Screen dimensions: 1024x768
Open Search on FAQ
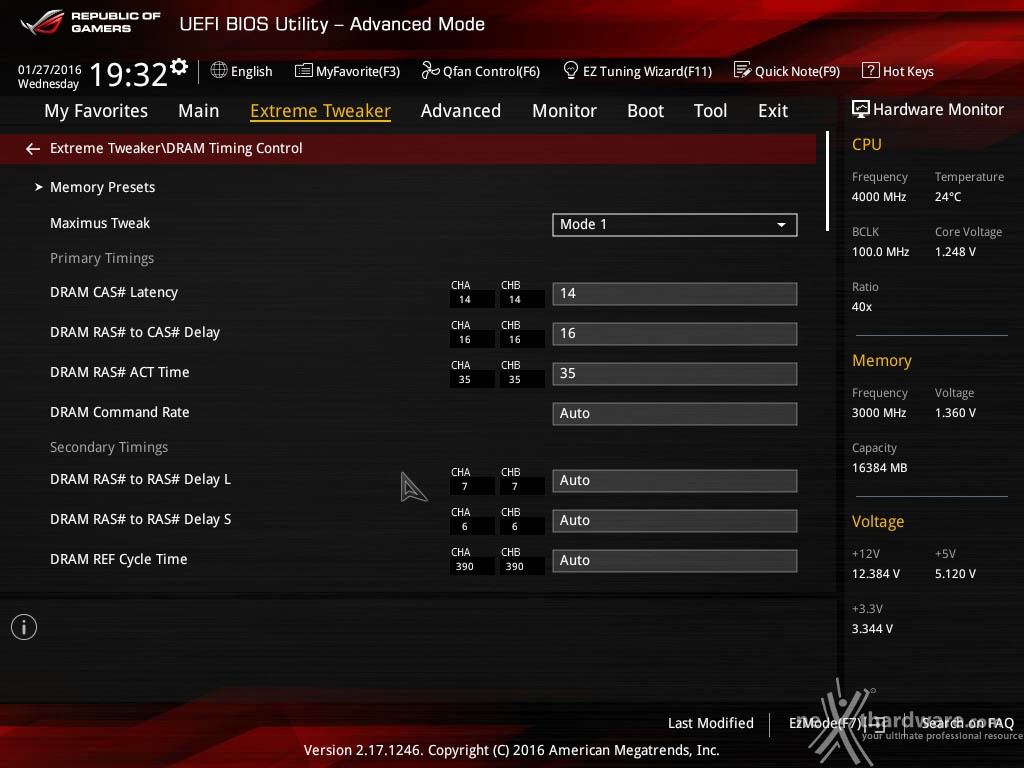click(967, 723)
